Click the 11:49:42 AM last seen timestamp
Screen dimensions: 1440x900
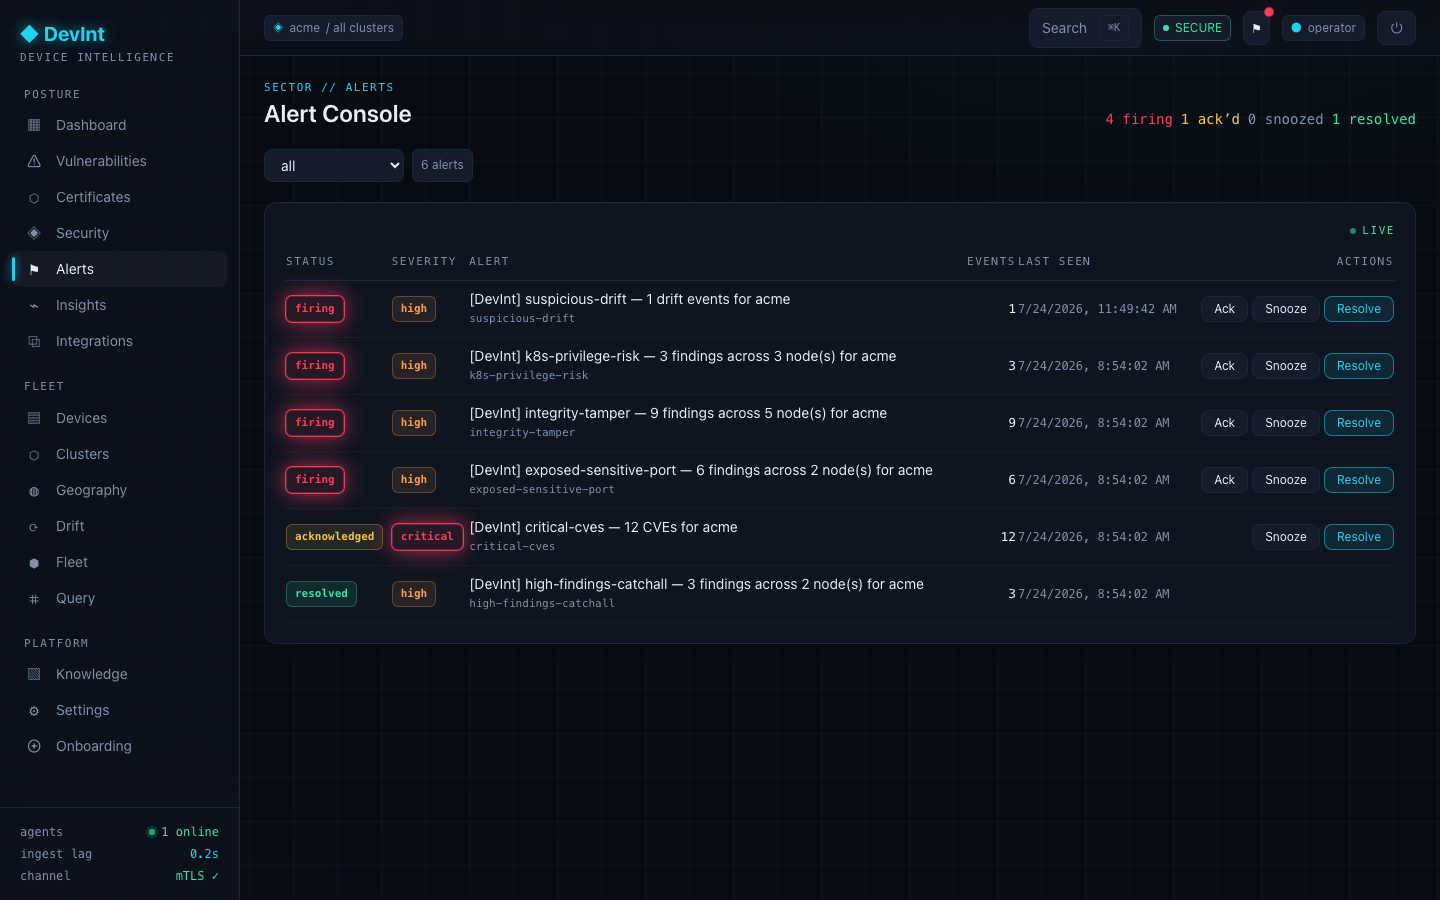[1097, 309]
